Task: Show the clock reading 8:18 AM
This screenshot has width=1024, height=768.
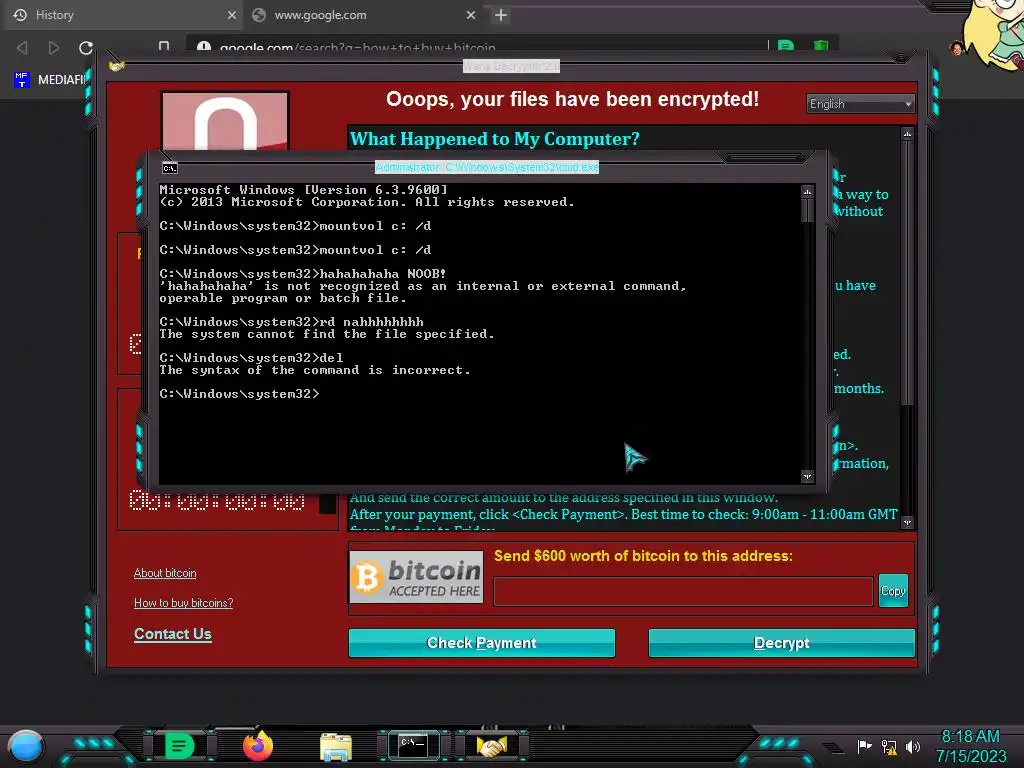Action: tap(970, 737)
